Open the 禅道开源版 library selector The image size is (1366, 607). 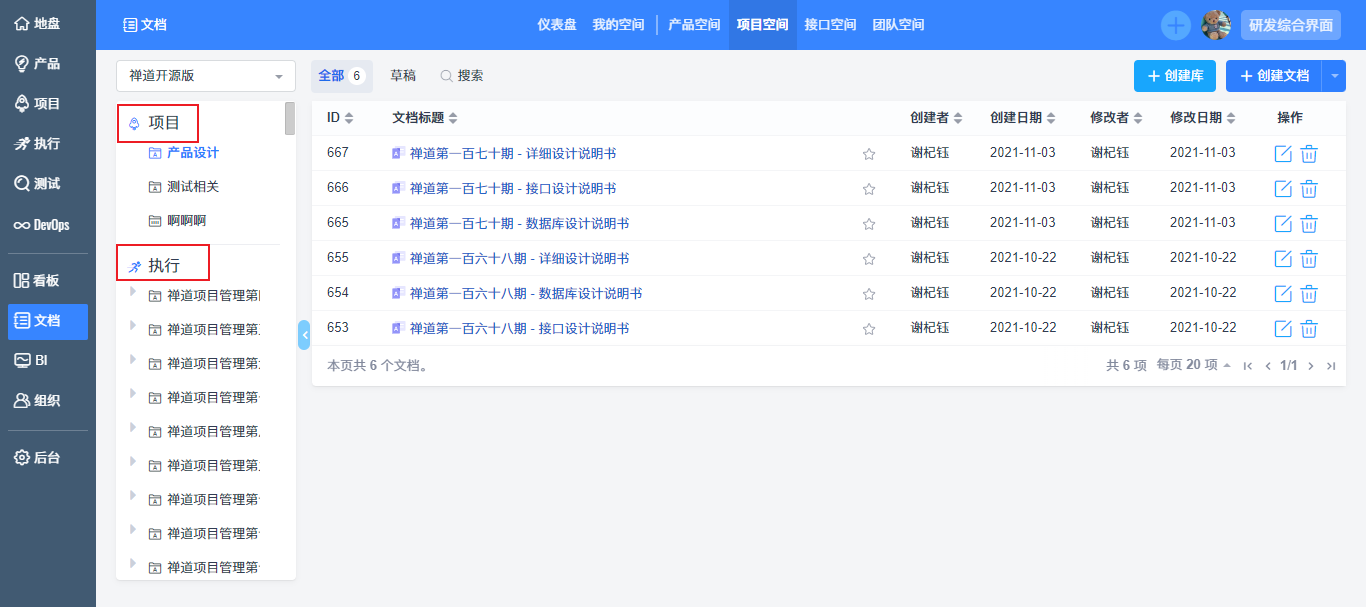pos(205,76)
